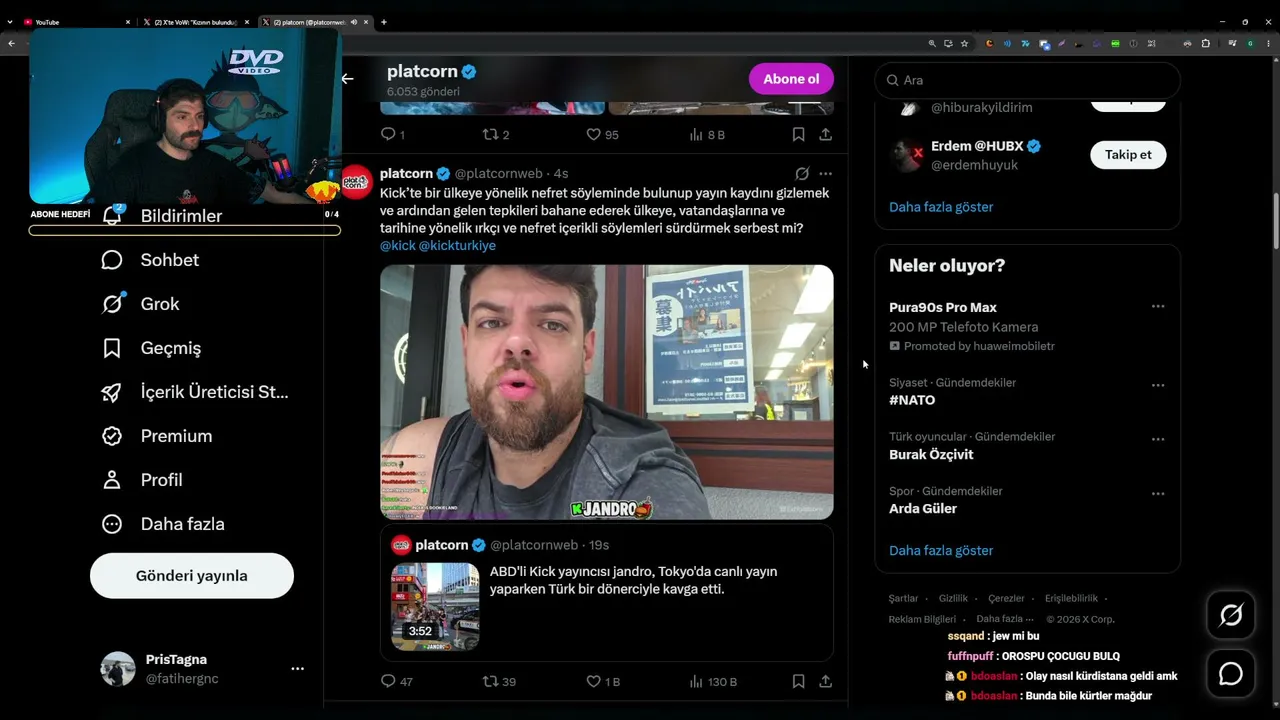
Task: Open more options for Burak Özçivit trend
Action: [x=1158, y=439]
